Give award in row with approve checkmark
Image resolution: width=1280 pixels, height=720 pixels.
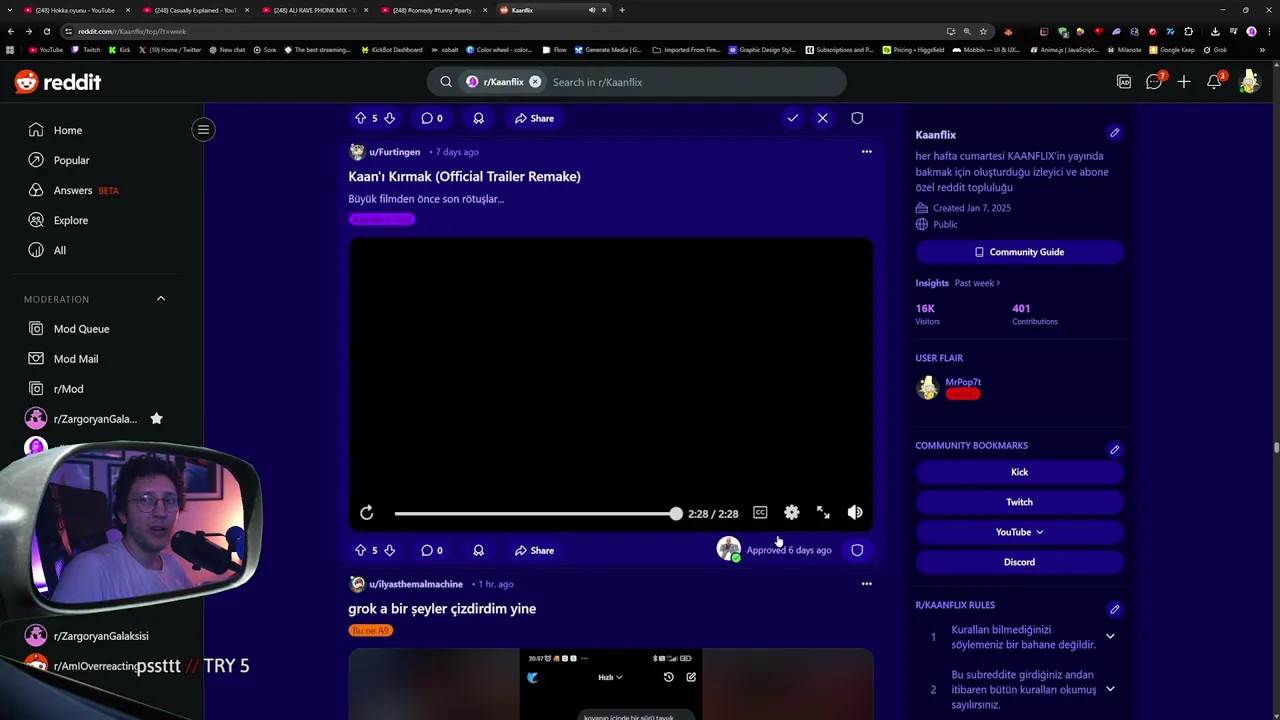478,118
